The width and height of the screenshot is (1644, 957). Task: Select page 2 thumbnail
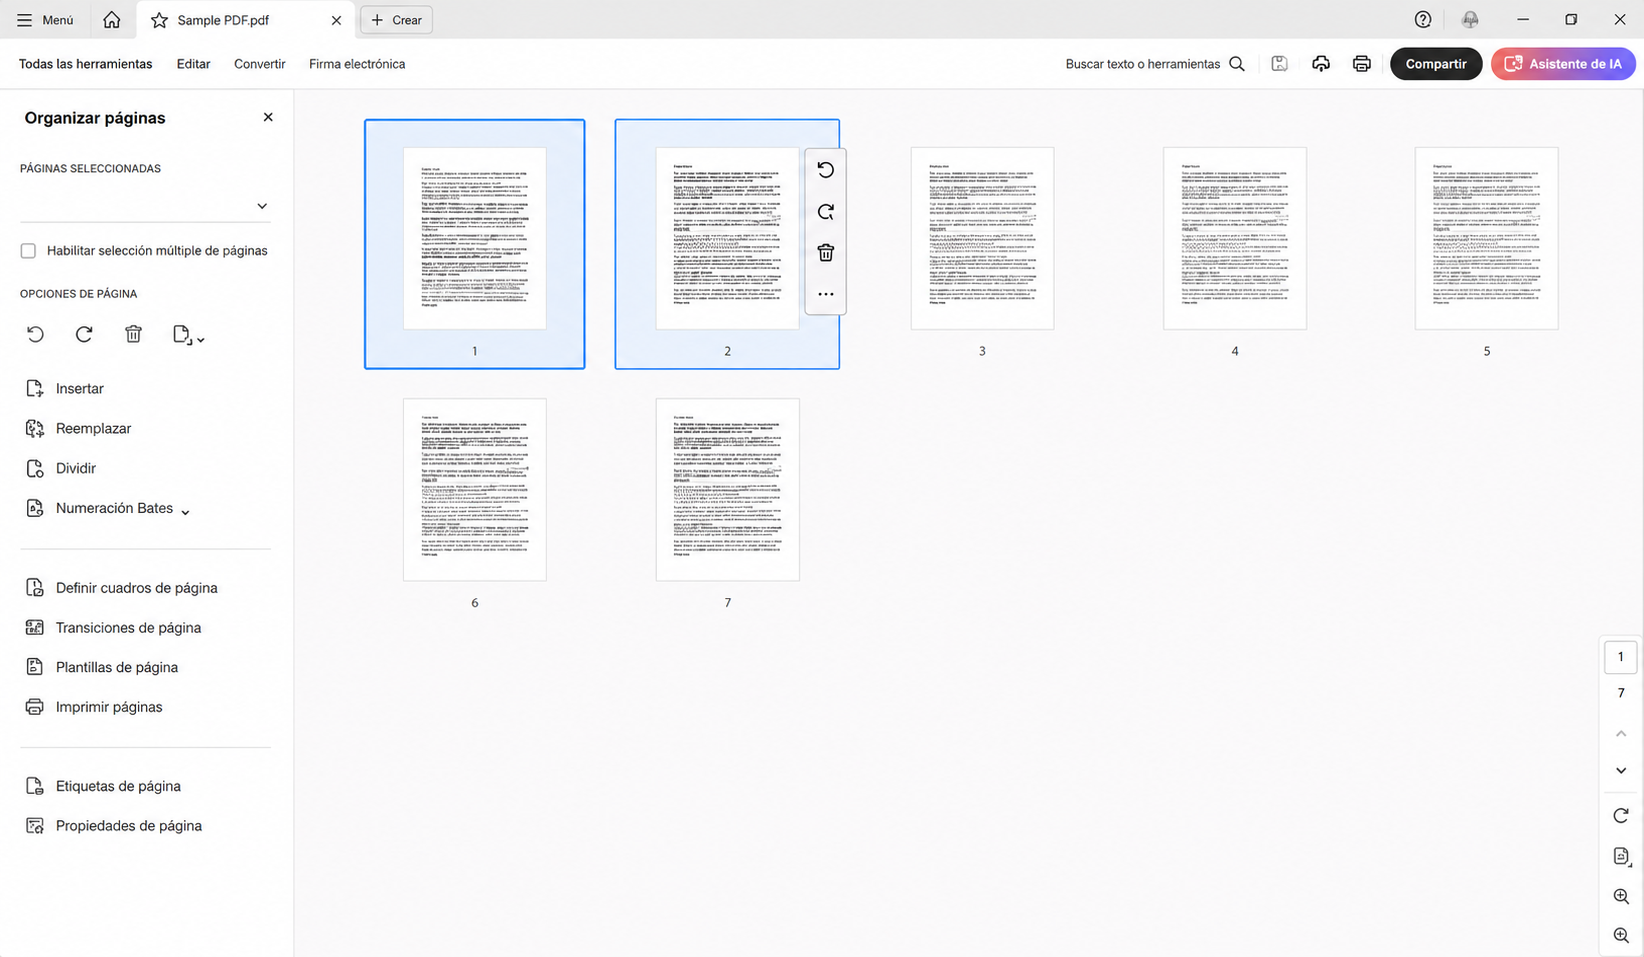[727, 238]
